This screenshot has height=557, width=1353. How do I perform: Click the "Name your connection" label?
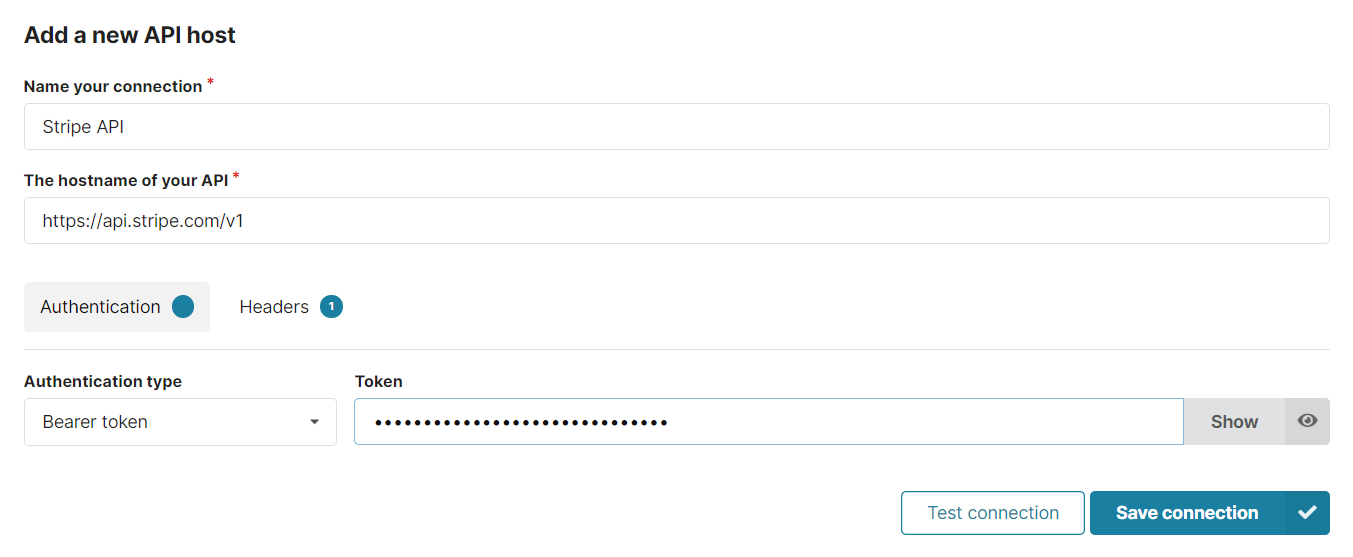coord(113,87)
